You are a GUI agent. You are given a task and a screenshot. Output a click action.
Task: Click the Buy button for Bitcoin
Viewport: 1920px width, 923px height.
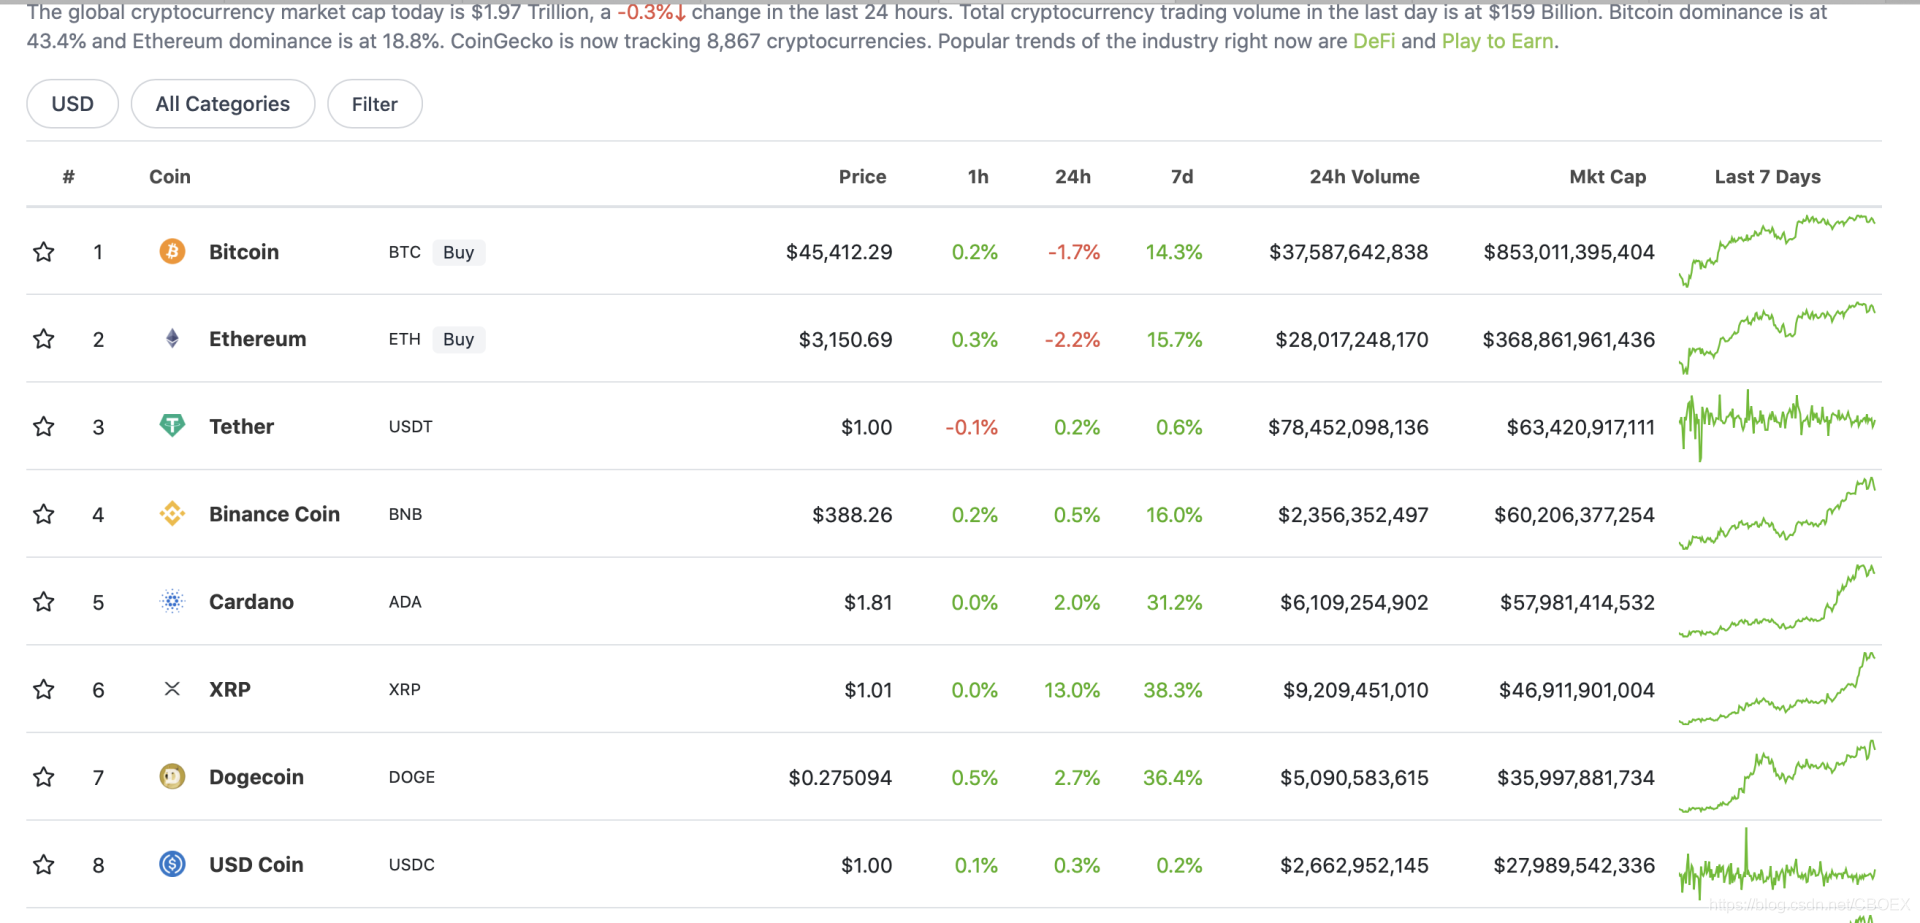pyautogui.click(x=459, y=252)
